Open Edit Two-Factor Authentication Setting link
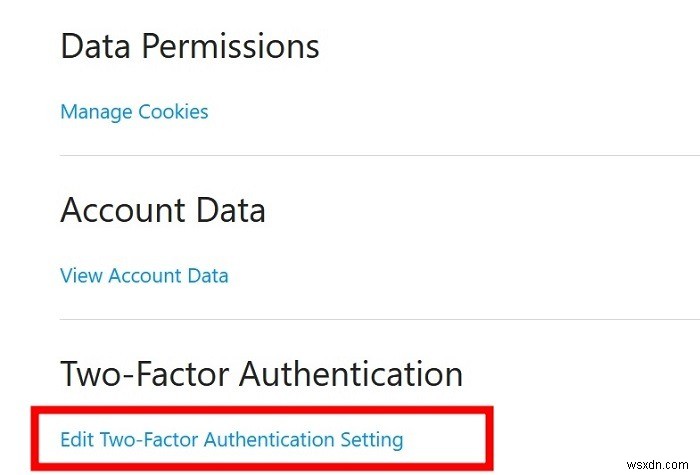This screenshot has height=475, width=700. 231,439
